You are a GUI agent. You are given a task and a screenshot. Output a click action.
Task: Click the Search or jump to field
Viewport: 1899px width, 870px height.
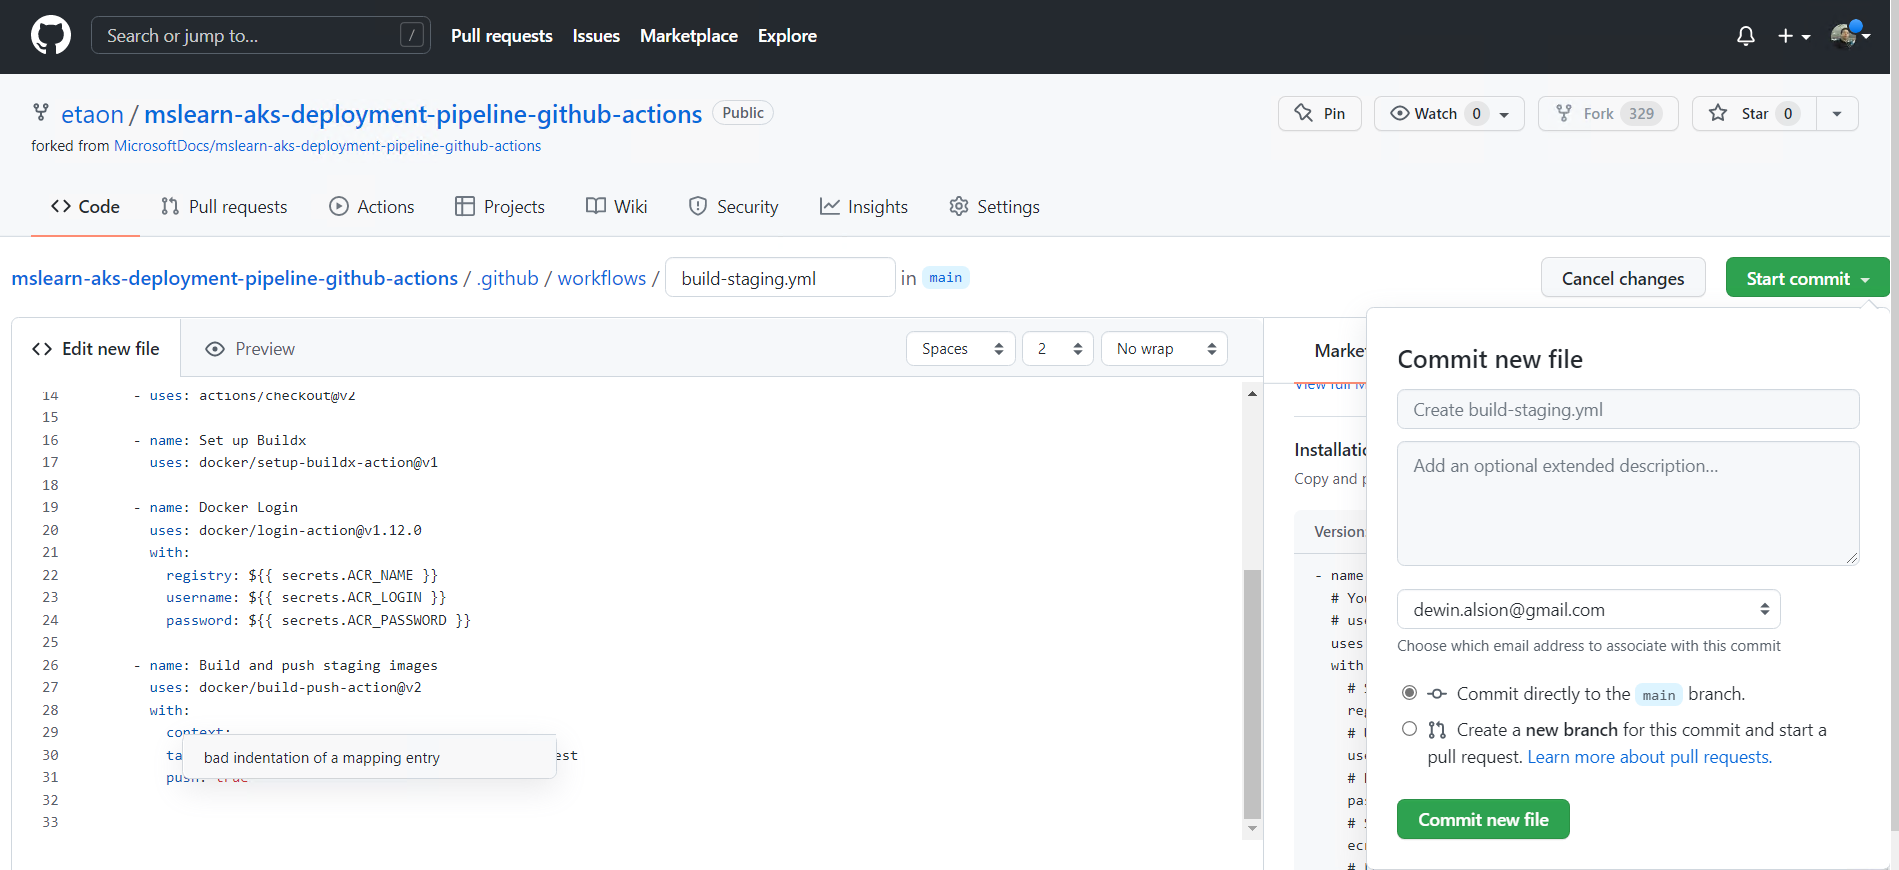(260, 35)
